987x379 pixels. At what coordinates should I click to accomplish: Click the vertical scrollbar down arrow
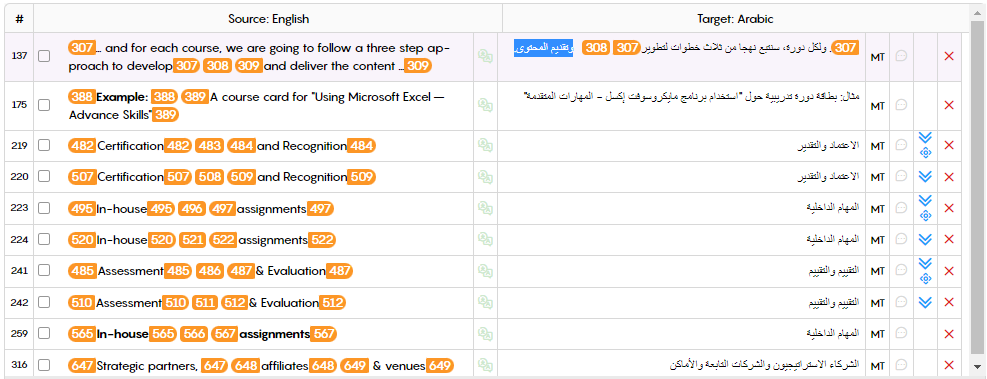click(976, 366)
